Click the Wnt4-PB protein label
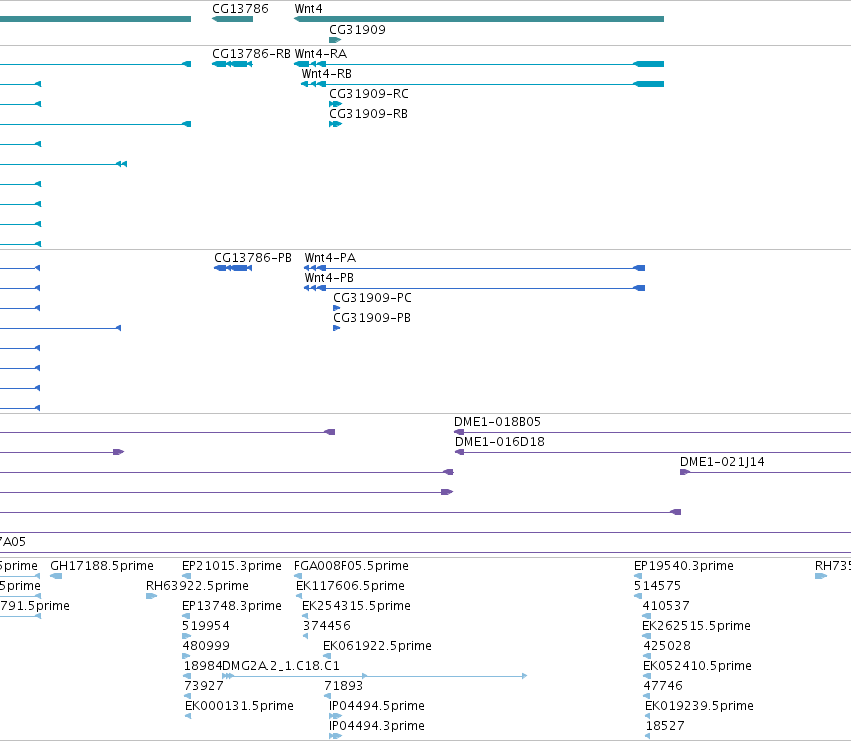Screen dimensions: 851x741 pyautogui.click(x=329, y=278)
